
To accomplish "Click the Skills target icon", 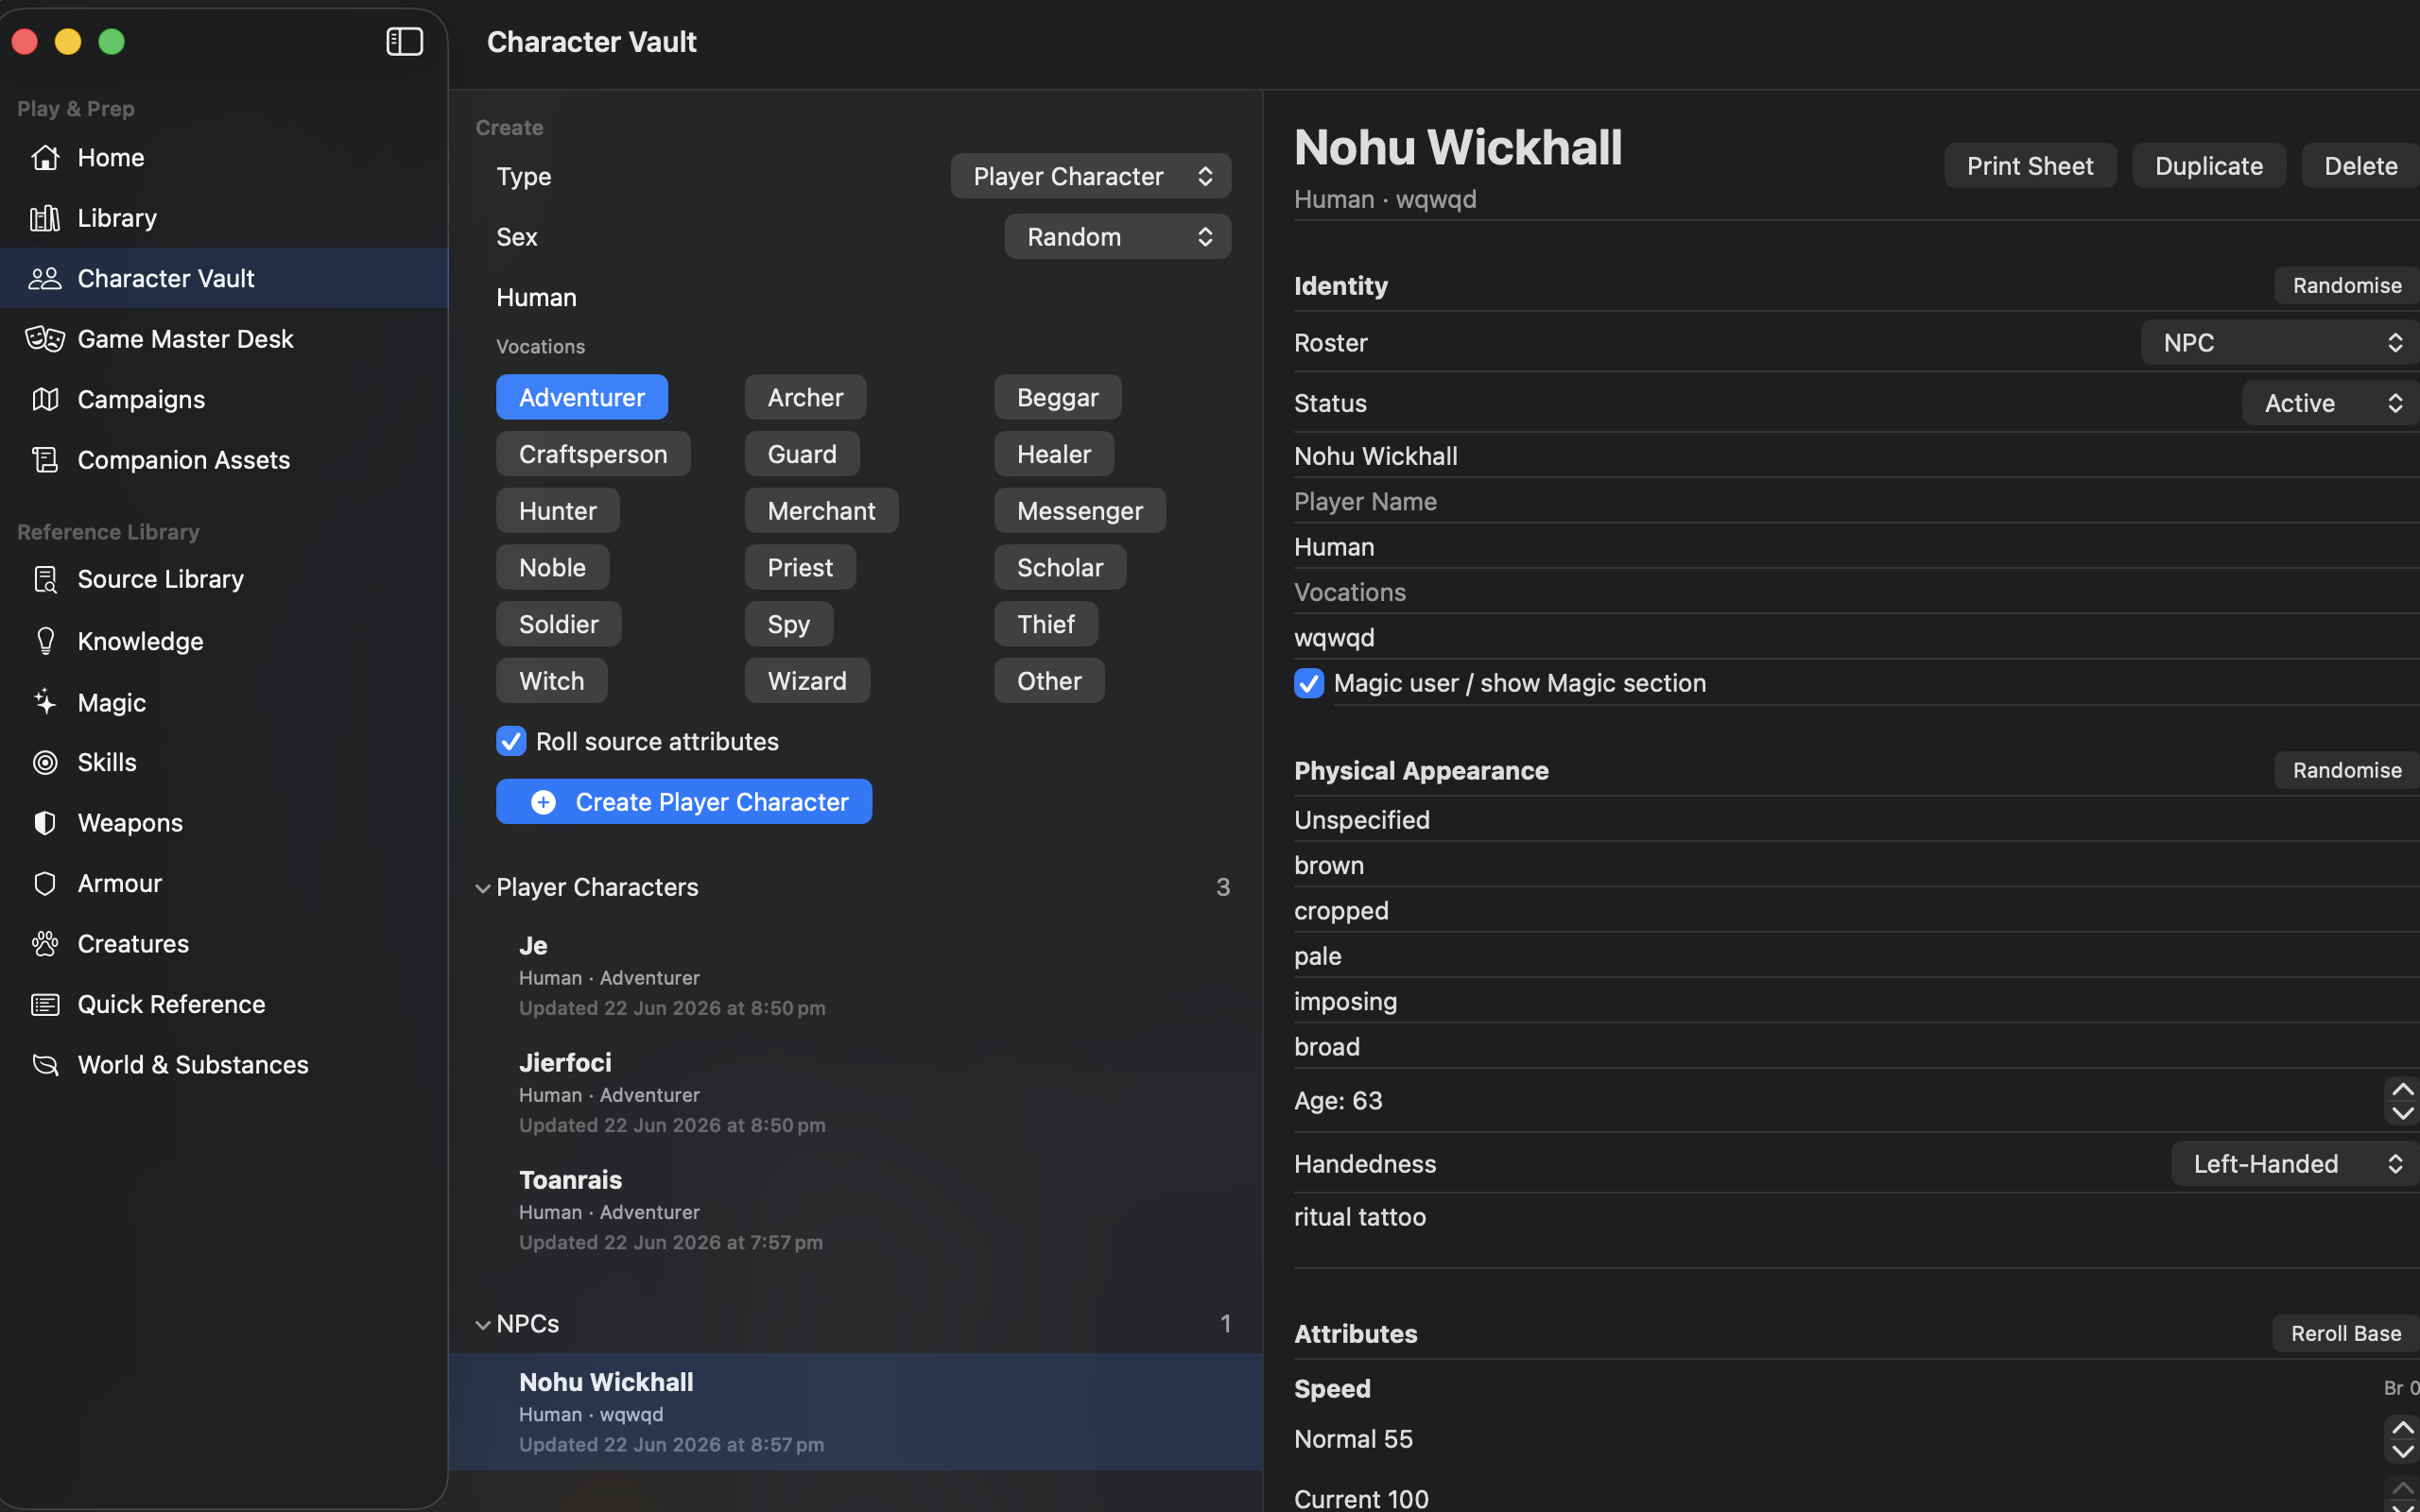I will point(45,762).
